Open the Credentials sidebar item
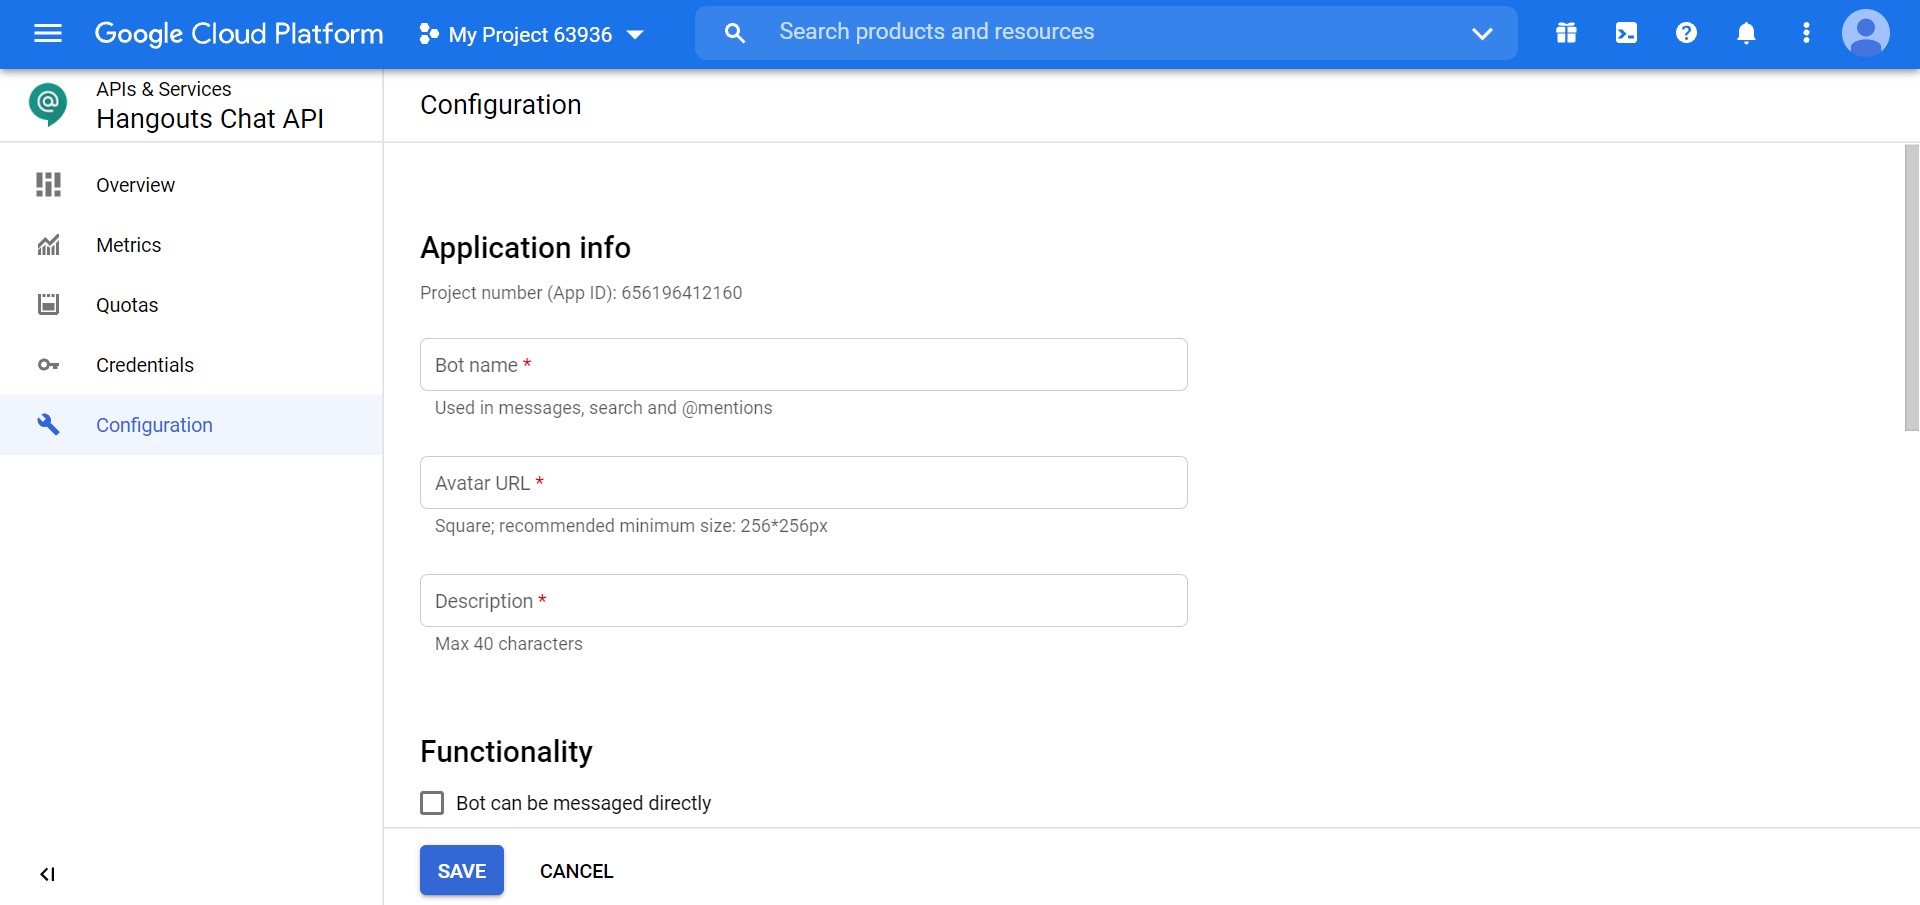Screen dimensions: 1920x905 191,365
